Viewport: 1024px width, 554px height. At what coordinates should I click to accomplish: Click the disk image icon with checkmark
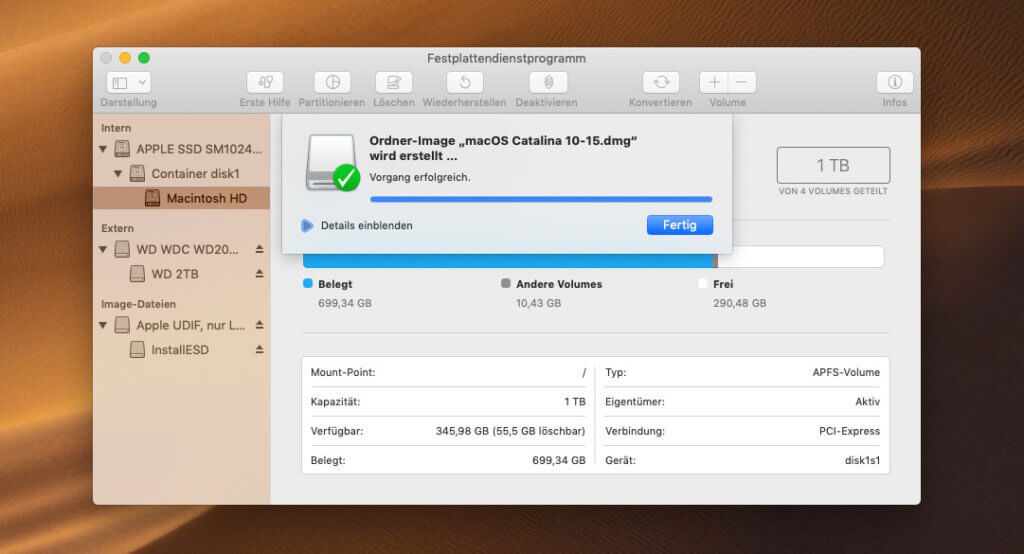coord(332,163)
